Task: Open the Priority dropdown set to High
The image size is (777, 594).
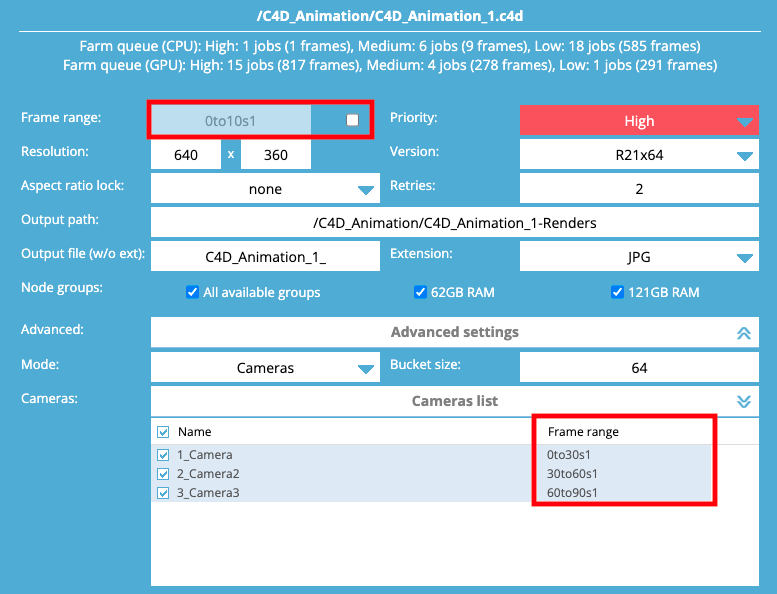Action: point(639,120)
